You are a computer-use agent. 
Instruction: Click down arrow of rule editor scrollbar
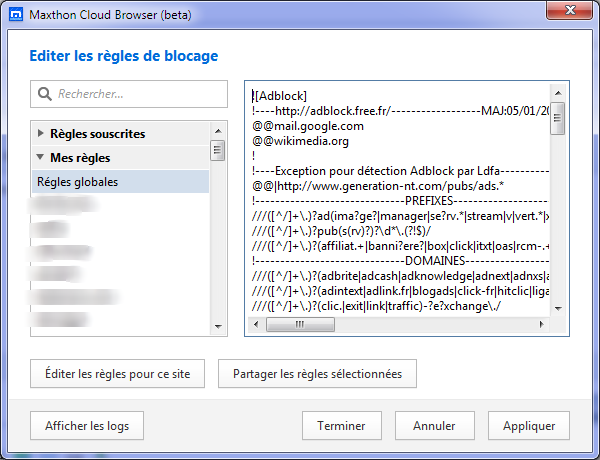tap(558, 308)
